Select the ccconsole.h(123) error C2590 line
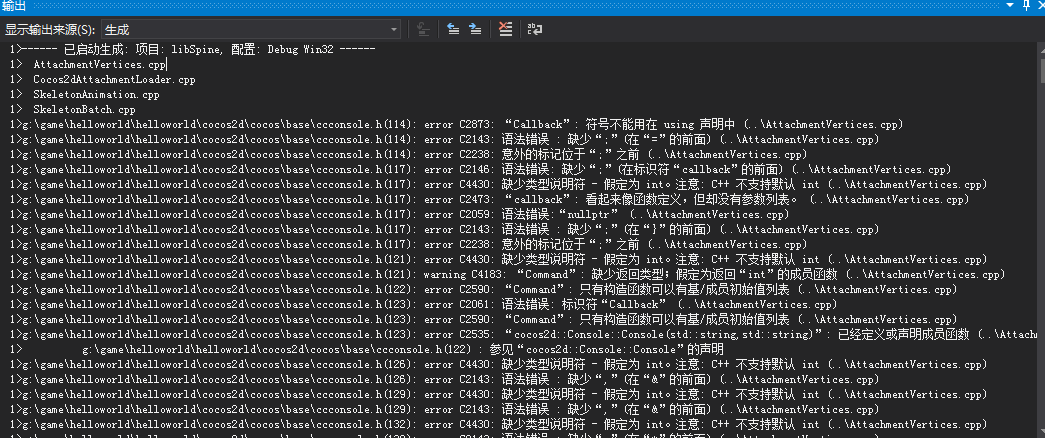Screen dimensions: 1045x438 tap(485, 319)
